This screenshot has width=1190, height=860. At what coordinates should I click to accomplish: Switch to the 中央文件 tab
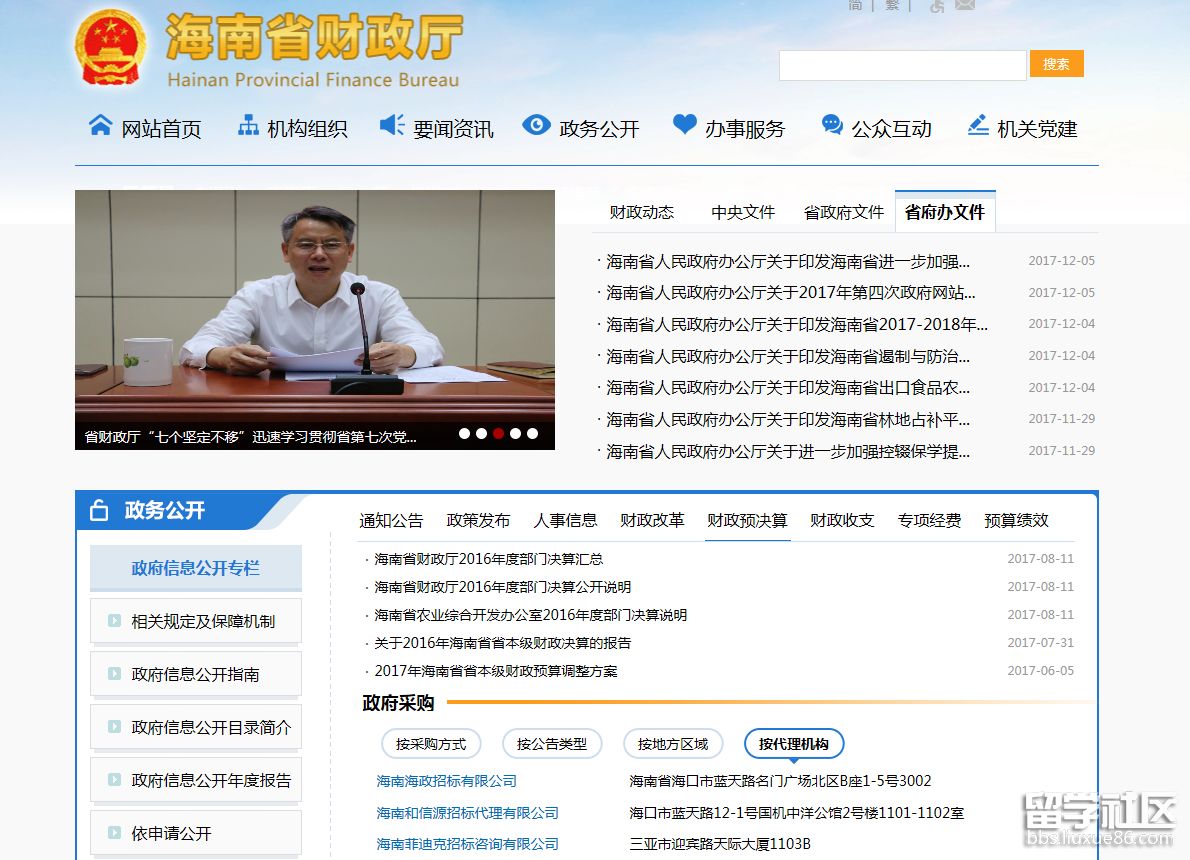tap(742, 212)
